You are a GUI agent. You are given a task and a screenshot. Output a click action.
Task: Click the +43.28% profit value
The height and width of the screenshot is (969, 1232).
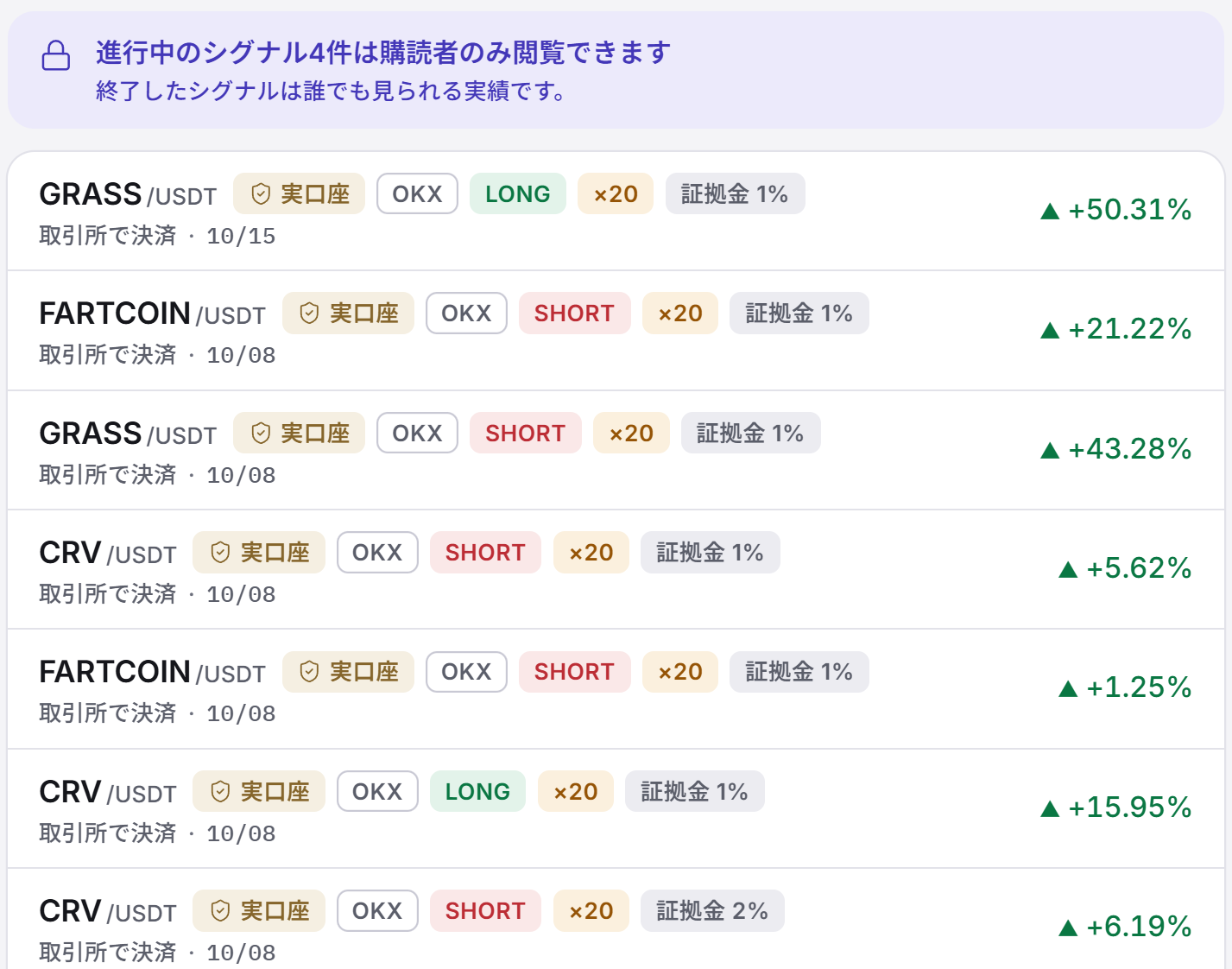coord(1130,449)
